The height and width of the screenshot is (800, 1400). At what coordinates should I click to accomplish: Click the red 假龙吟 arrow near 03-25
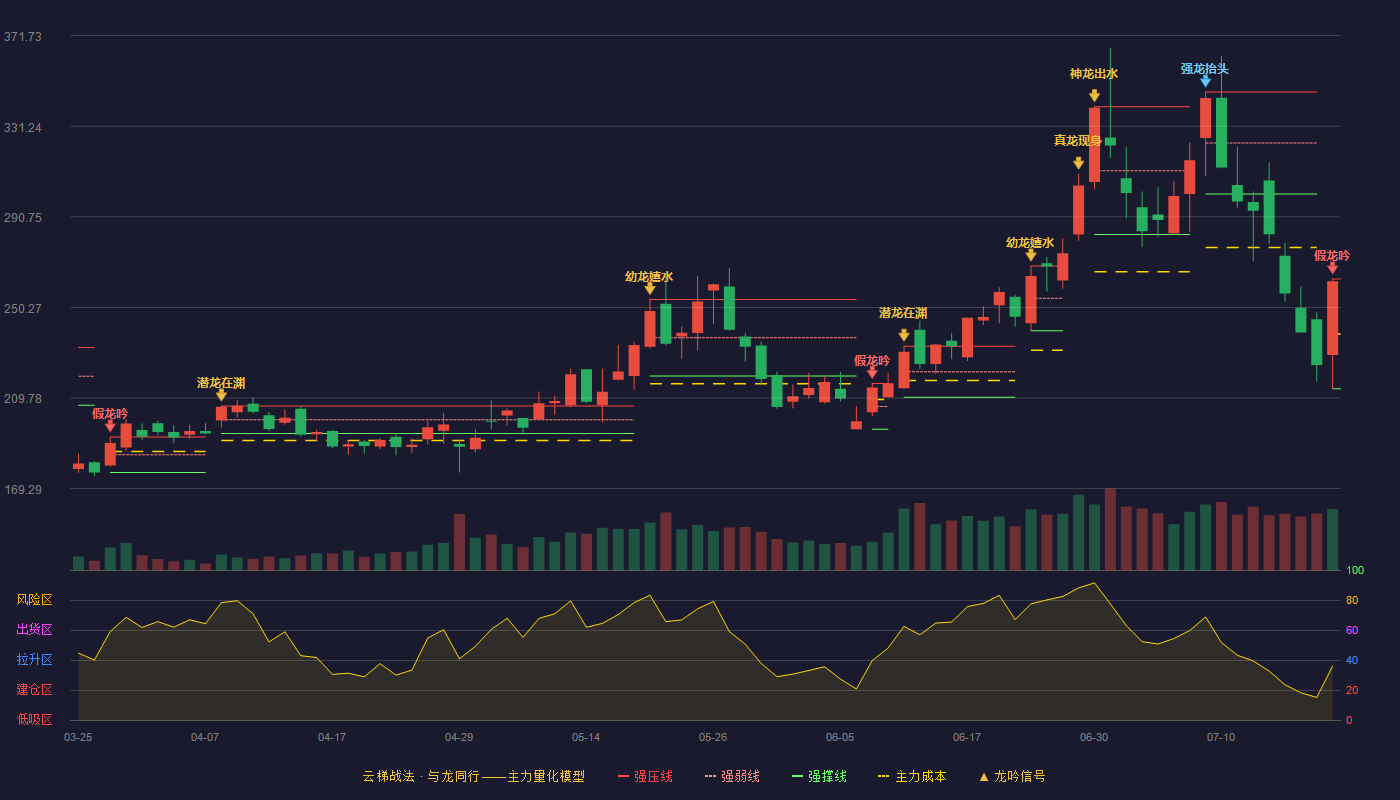click(110, 426)
